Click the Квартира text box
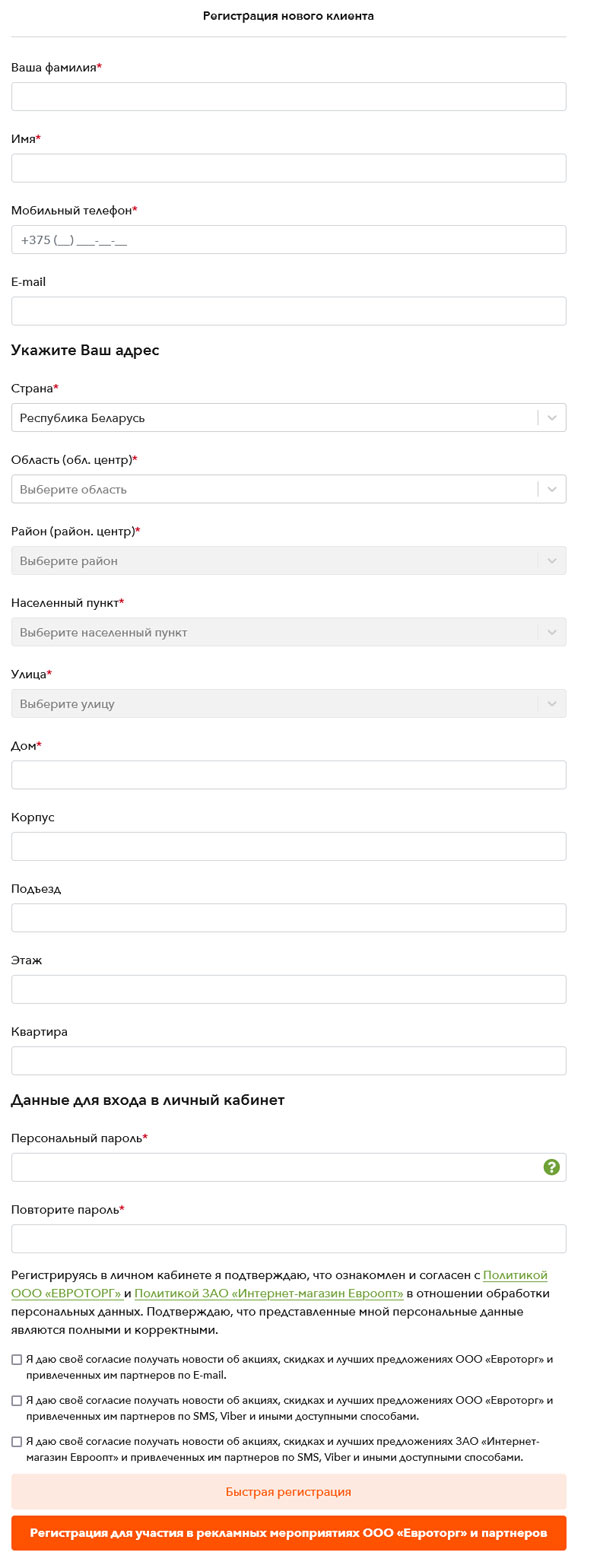 [x=289, y=1061]
